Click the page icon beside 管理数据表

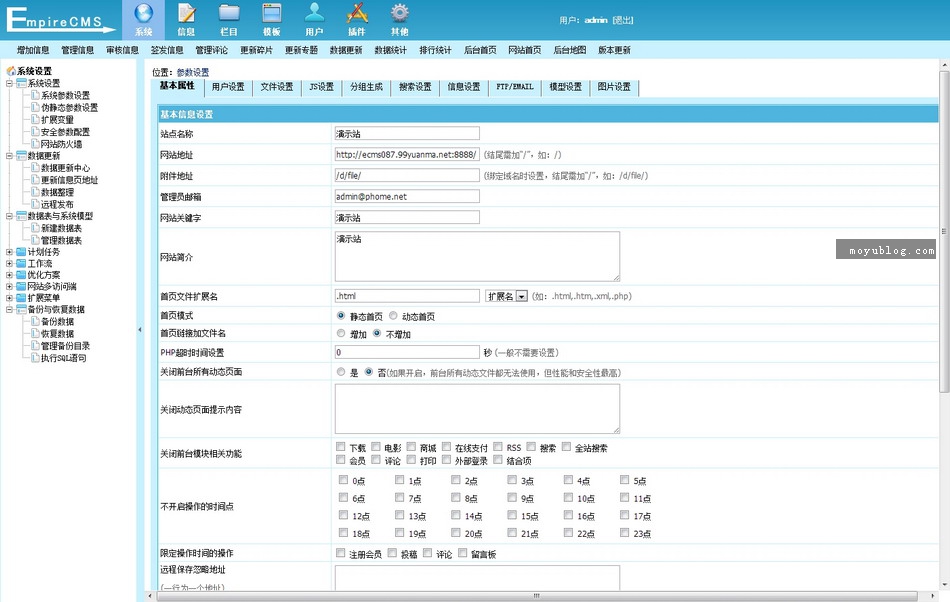(35, 240)
